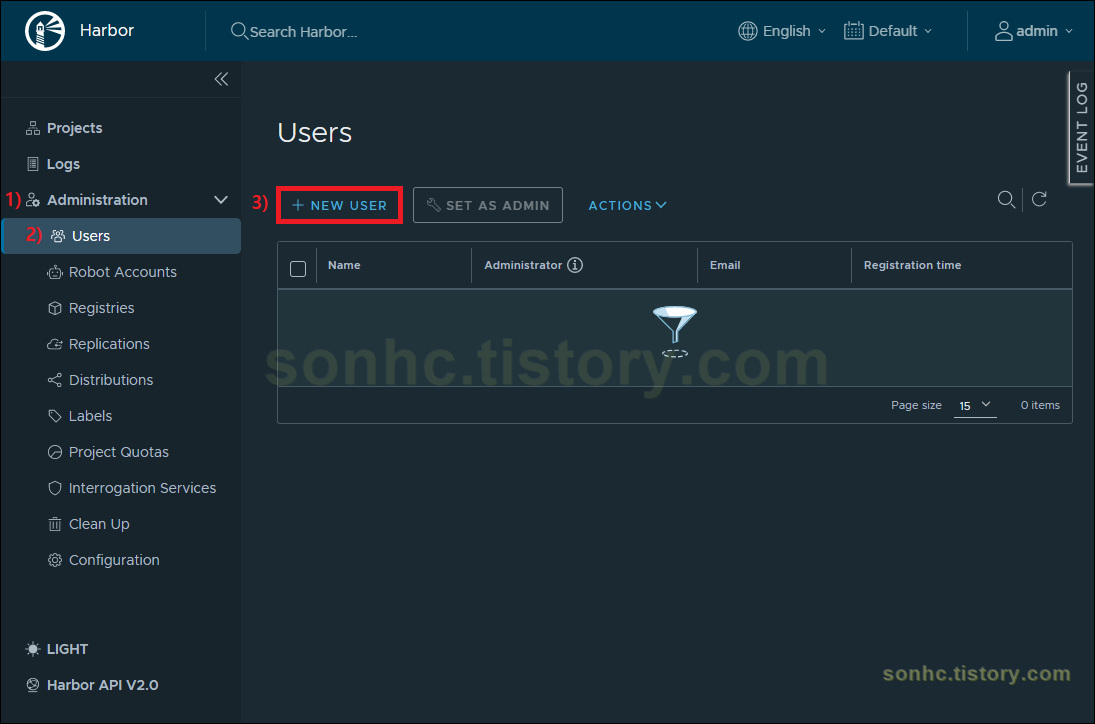The height and width of the screenshot is (724, 1095).
Task: Click the Users group icon
Action: [x=58, y=236]
